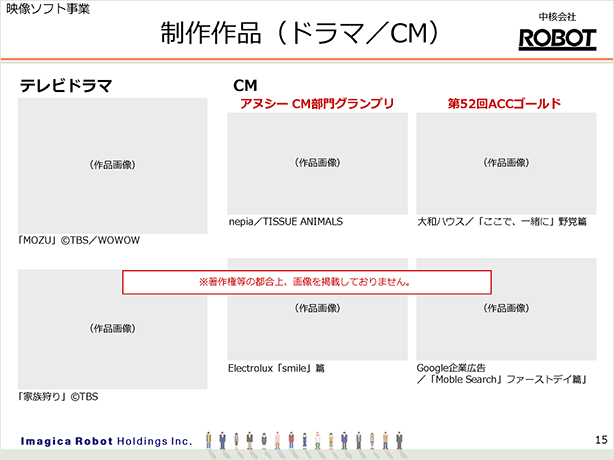This screenshot has height=460, width=614.
Task: Click the 中核会社 label above logo
Action: click(x=557, y=17)
